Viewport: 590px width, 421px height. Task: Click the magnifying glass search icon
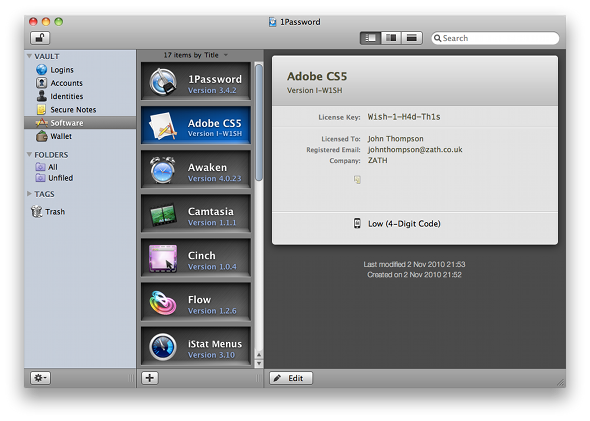pyautogui.click(x=437, y=38)
